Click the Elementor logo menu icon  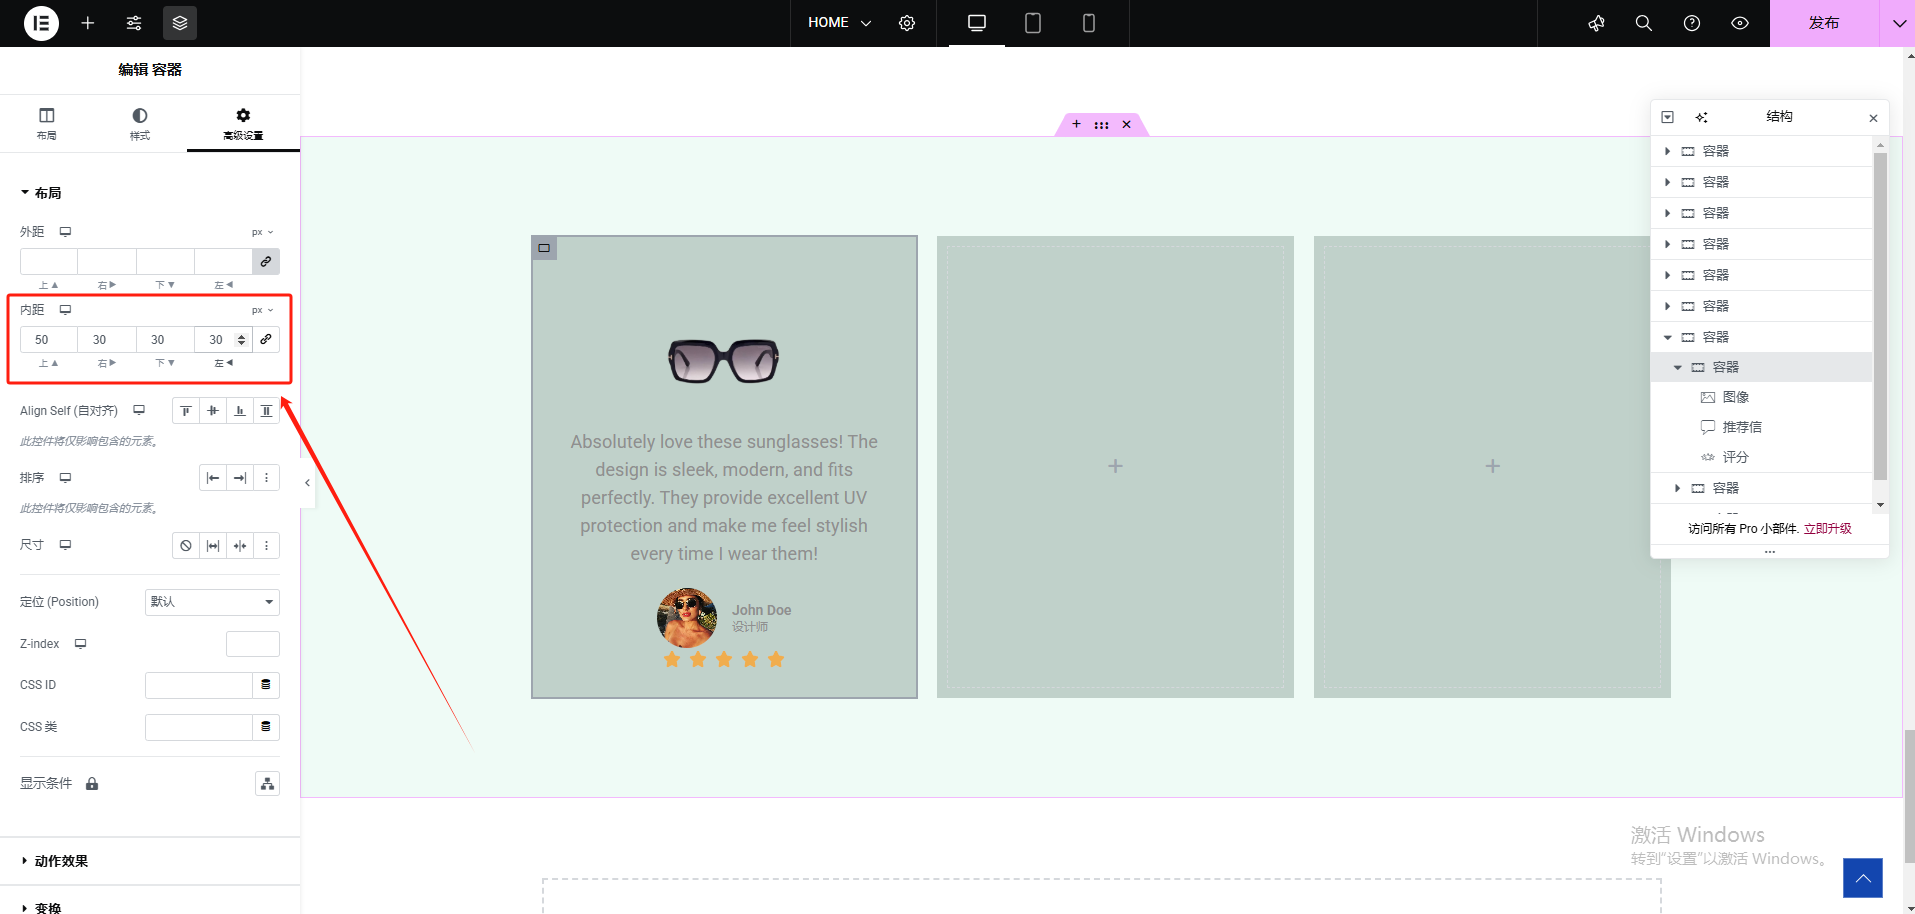[x=41, y=23]
